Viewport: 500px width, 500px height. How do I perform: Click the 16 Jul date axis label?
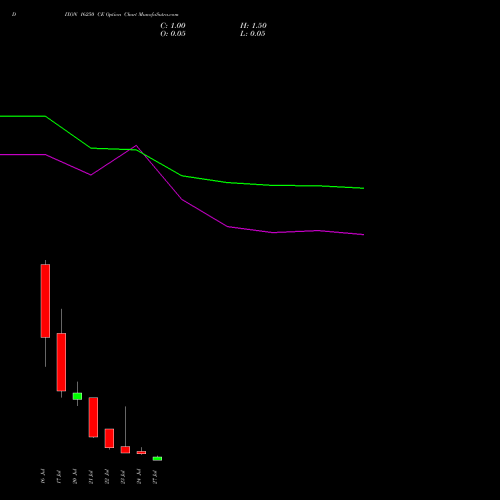[43, 476]
